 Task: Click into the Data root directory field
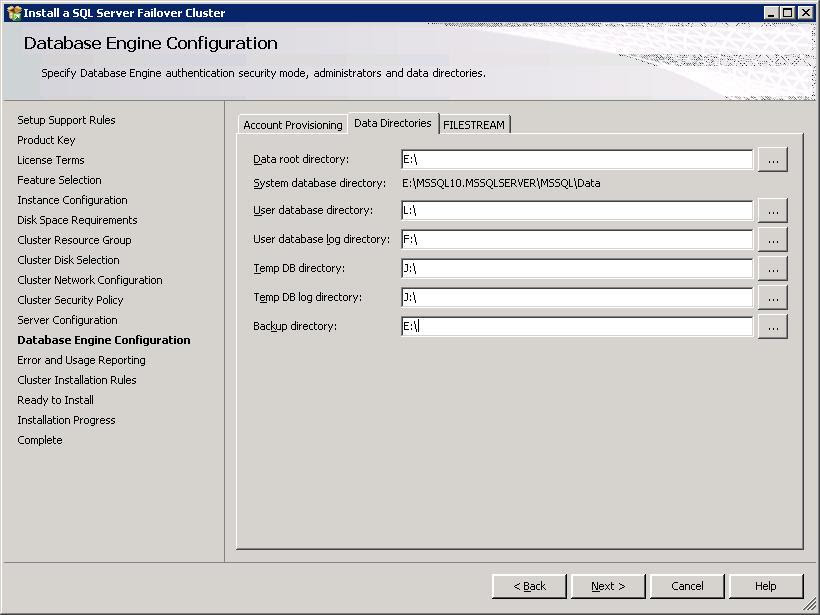577,160
